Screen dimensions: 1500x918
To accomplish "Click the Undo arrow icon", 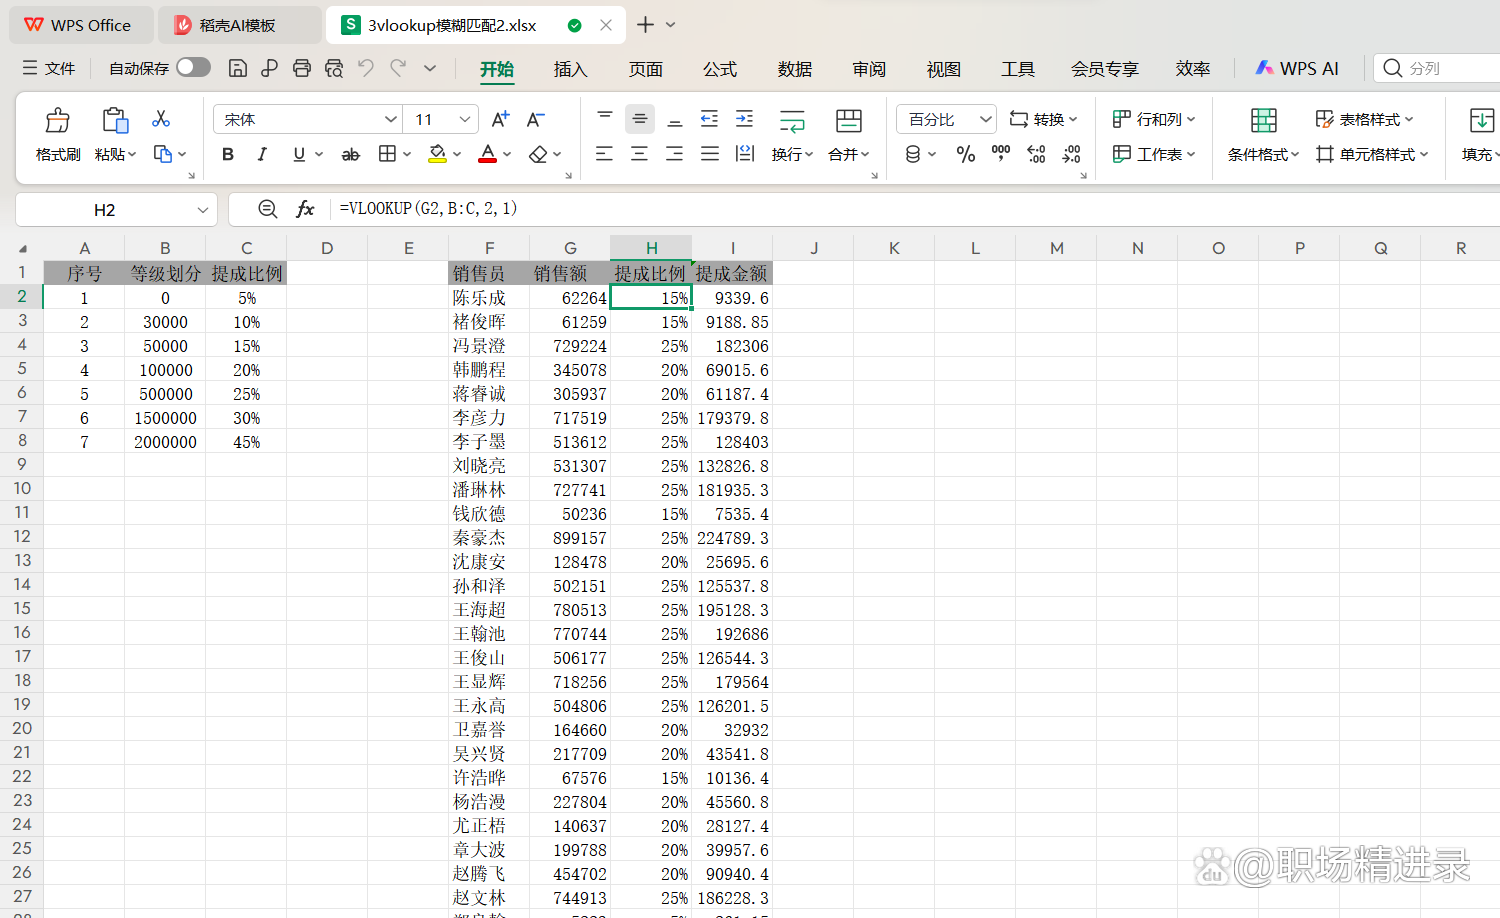I will [x=366, y=68].
